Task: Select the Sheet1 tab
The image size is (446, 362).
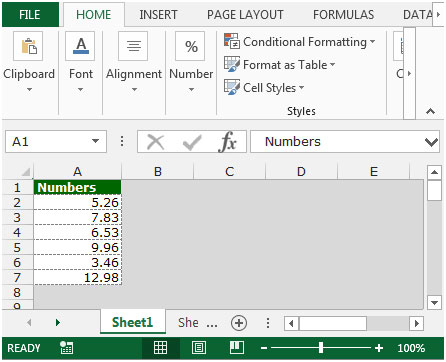Action: (x=132, y=322)
